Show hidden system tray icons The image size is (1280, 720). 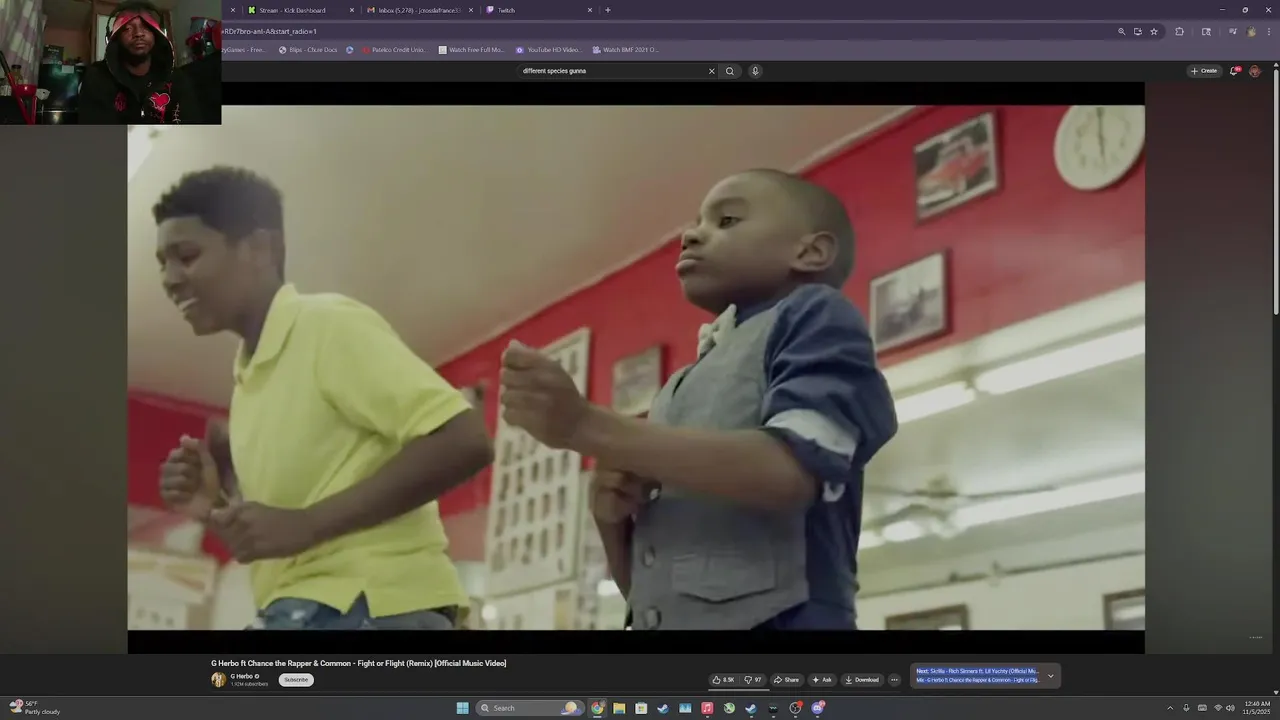pos(1170,708)
